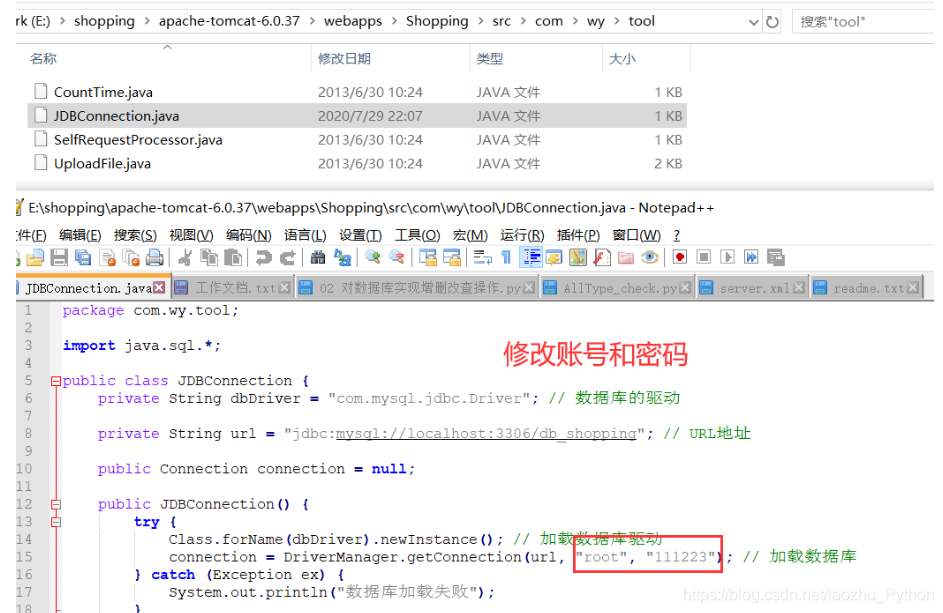Screen dimensions: 943x613
Task: Open the 工具(O) menu
Action: 417,235
